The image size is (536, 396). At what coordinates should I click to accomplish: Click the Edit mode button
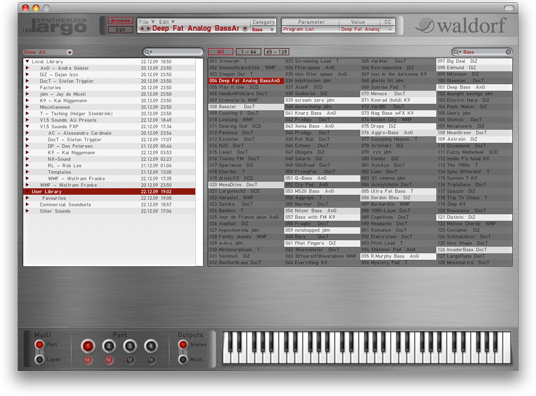coord(120,30)
